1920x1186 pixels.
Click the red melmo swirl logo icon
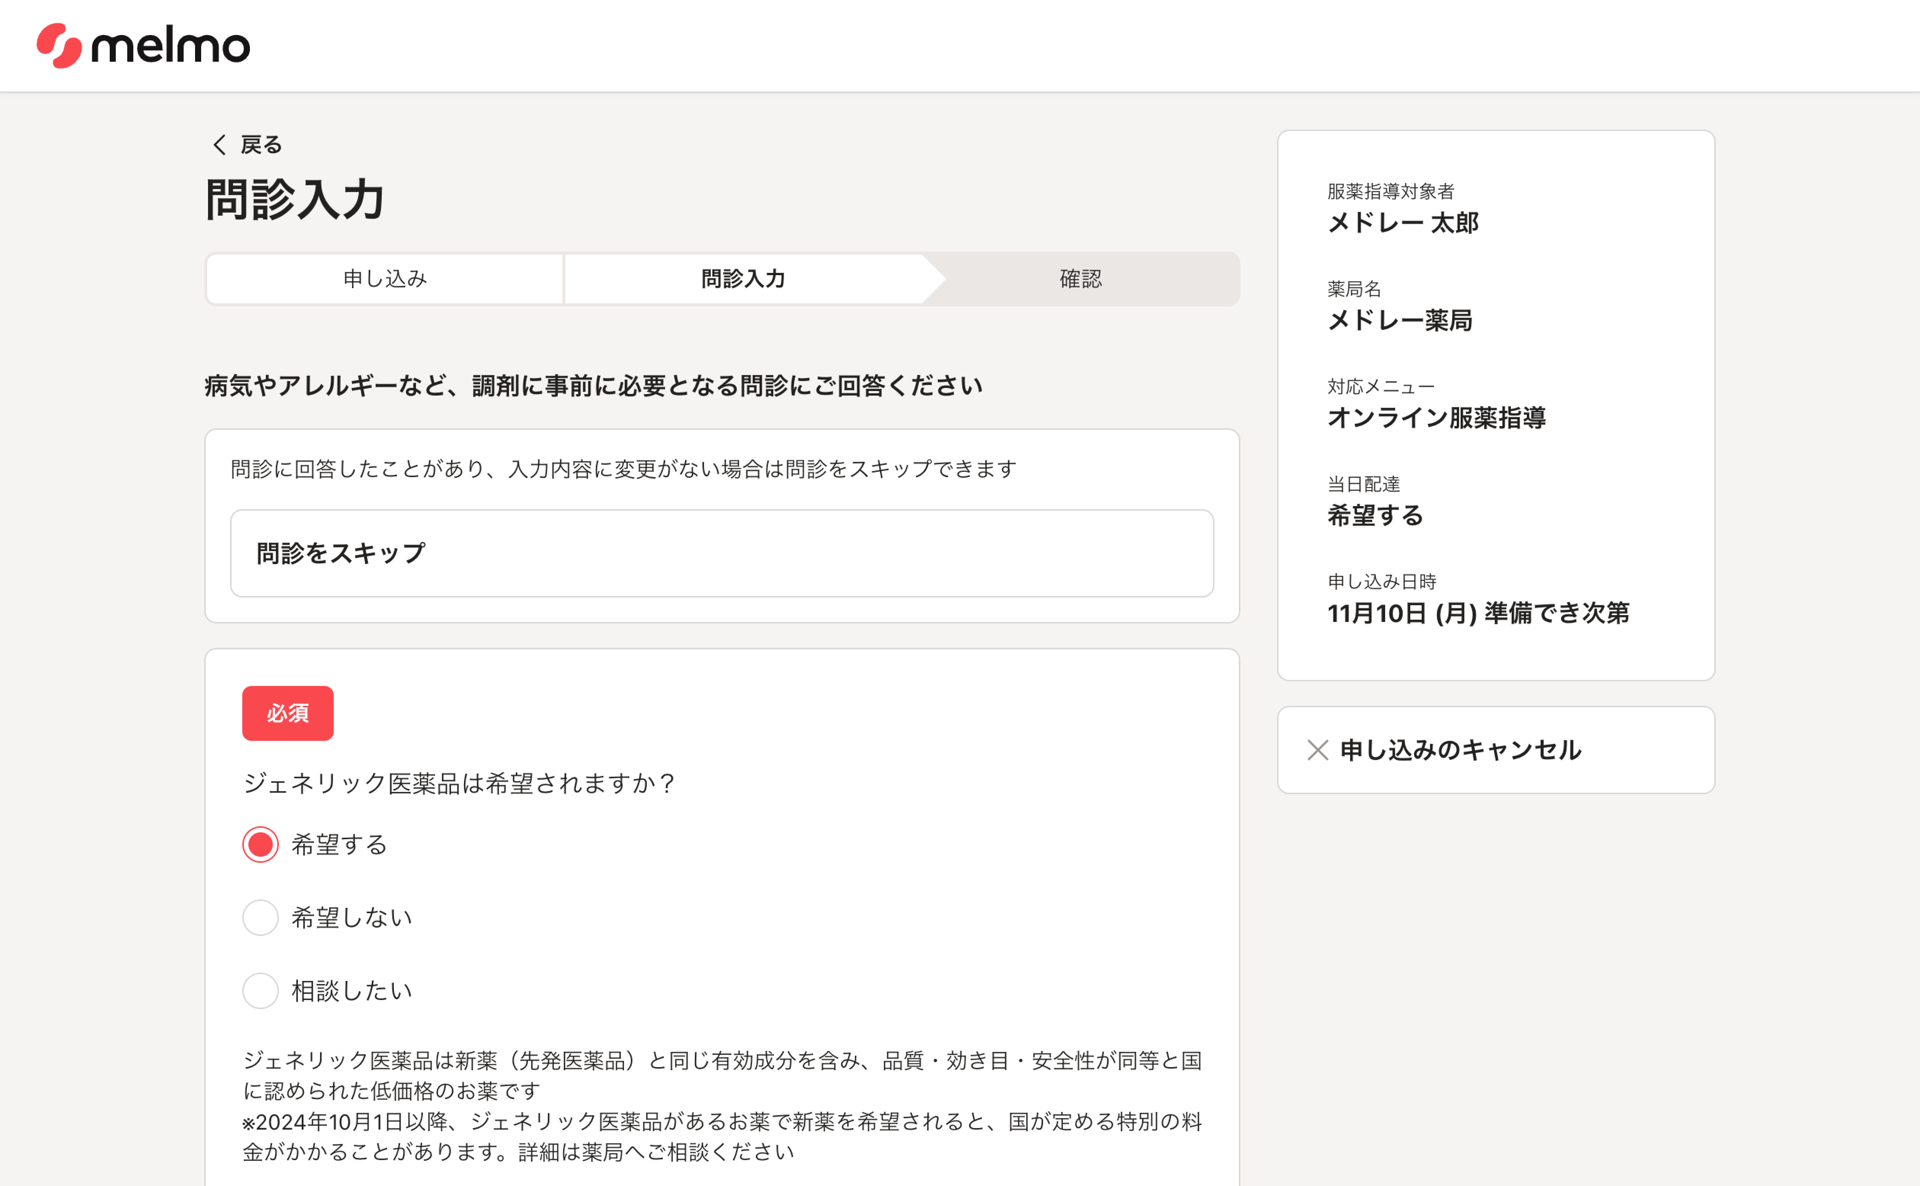[x=59, y=46]
